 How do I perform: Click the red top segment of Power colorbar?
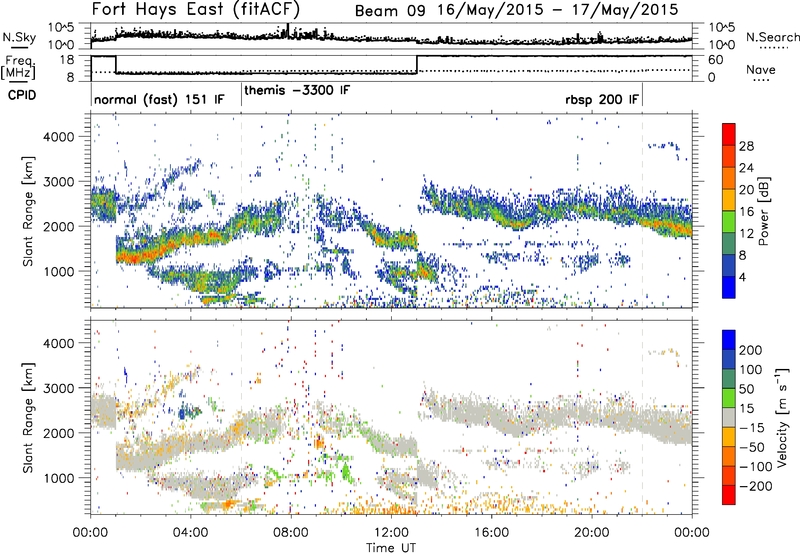(x=729, y=134)
